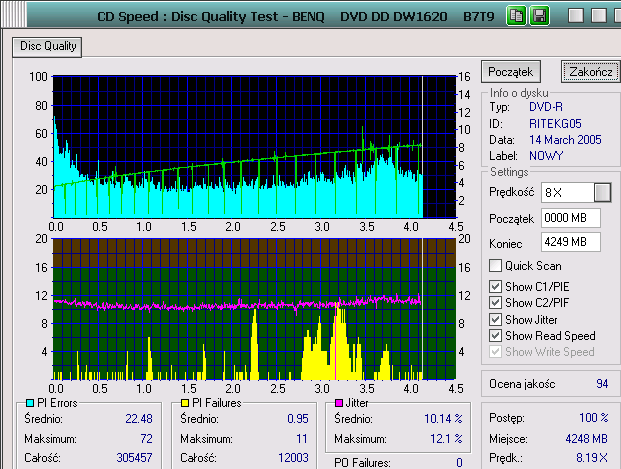Click the label value NOWY
The height and width of the screenshot is (469, 621).
pos(546,156)
